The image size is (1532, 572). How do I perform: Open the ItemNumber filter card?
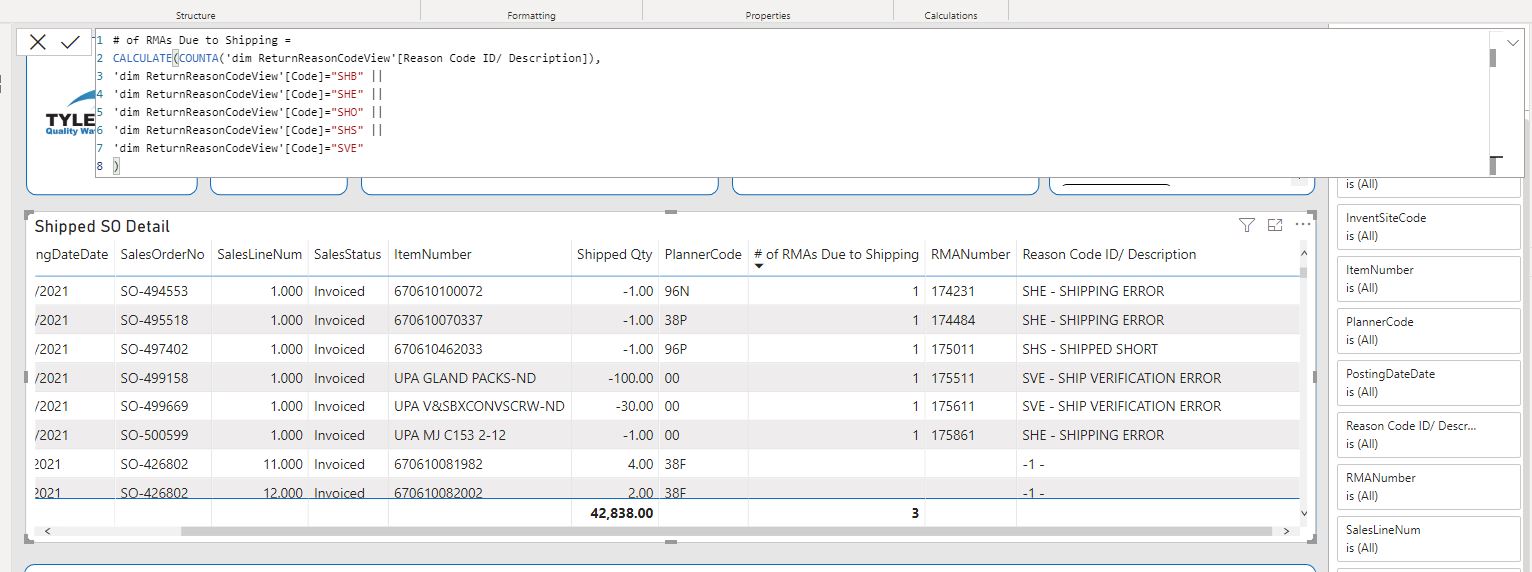1428,279
